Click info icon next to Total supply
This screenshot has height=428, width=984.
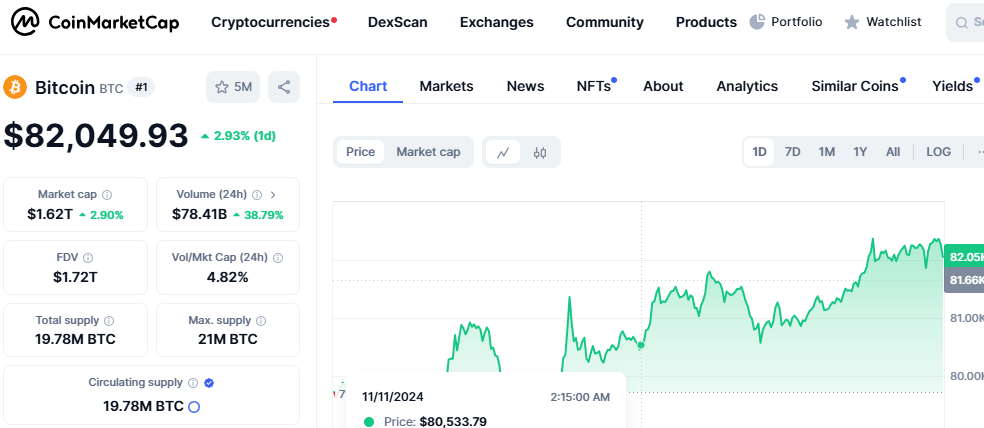pyautogui.click(x=109, y=321)
